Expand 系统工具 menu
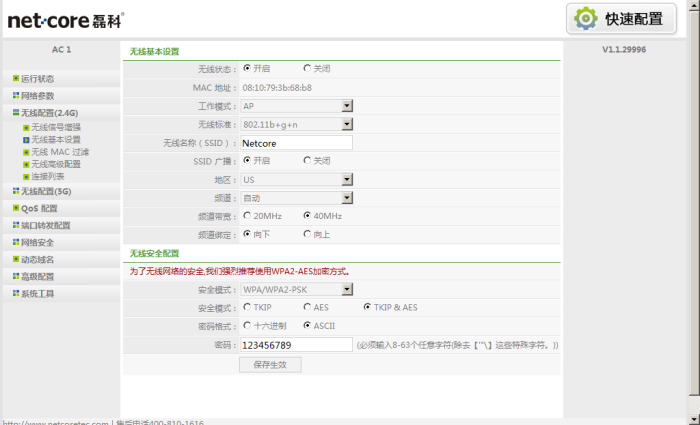 (38, 293)
